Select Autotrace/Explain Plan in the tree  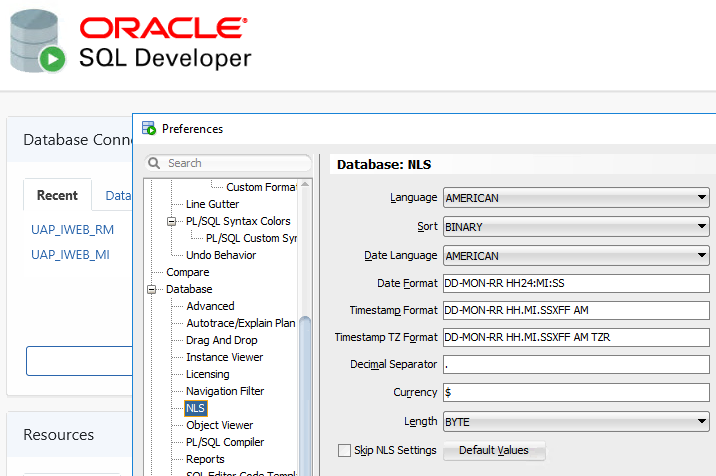pyautogui.click(x=241, y=323)
